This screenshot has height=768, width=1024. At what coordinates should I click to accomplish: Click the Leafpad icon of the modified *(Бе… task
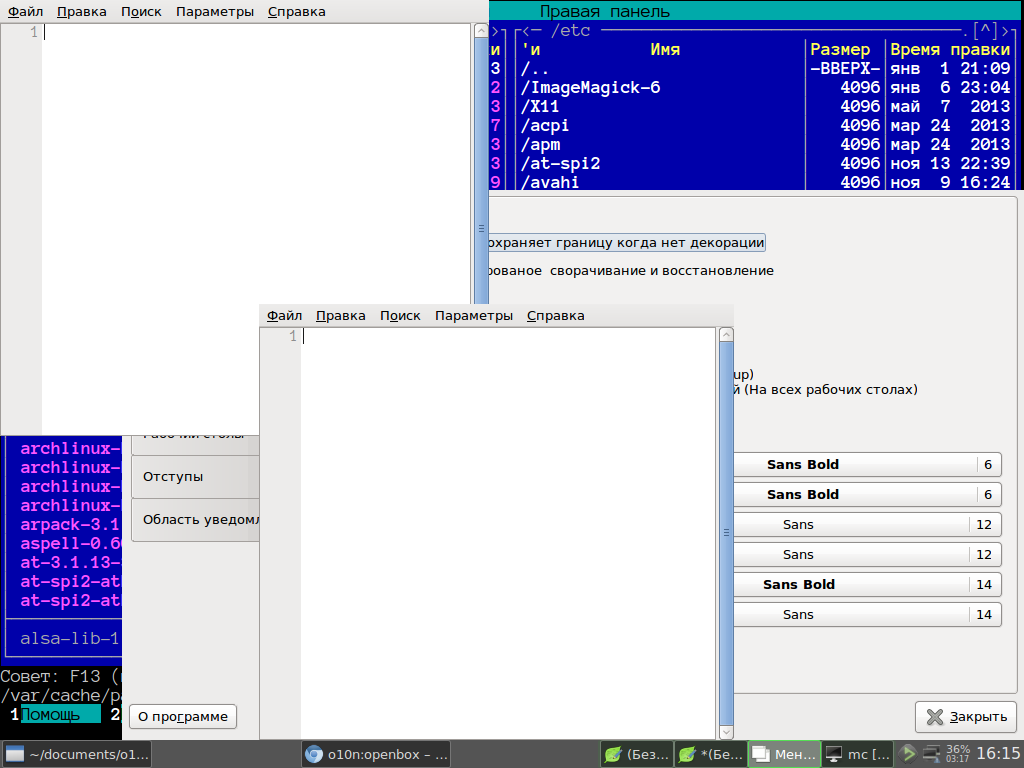(687, 754)
